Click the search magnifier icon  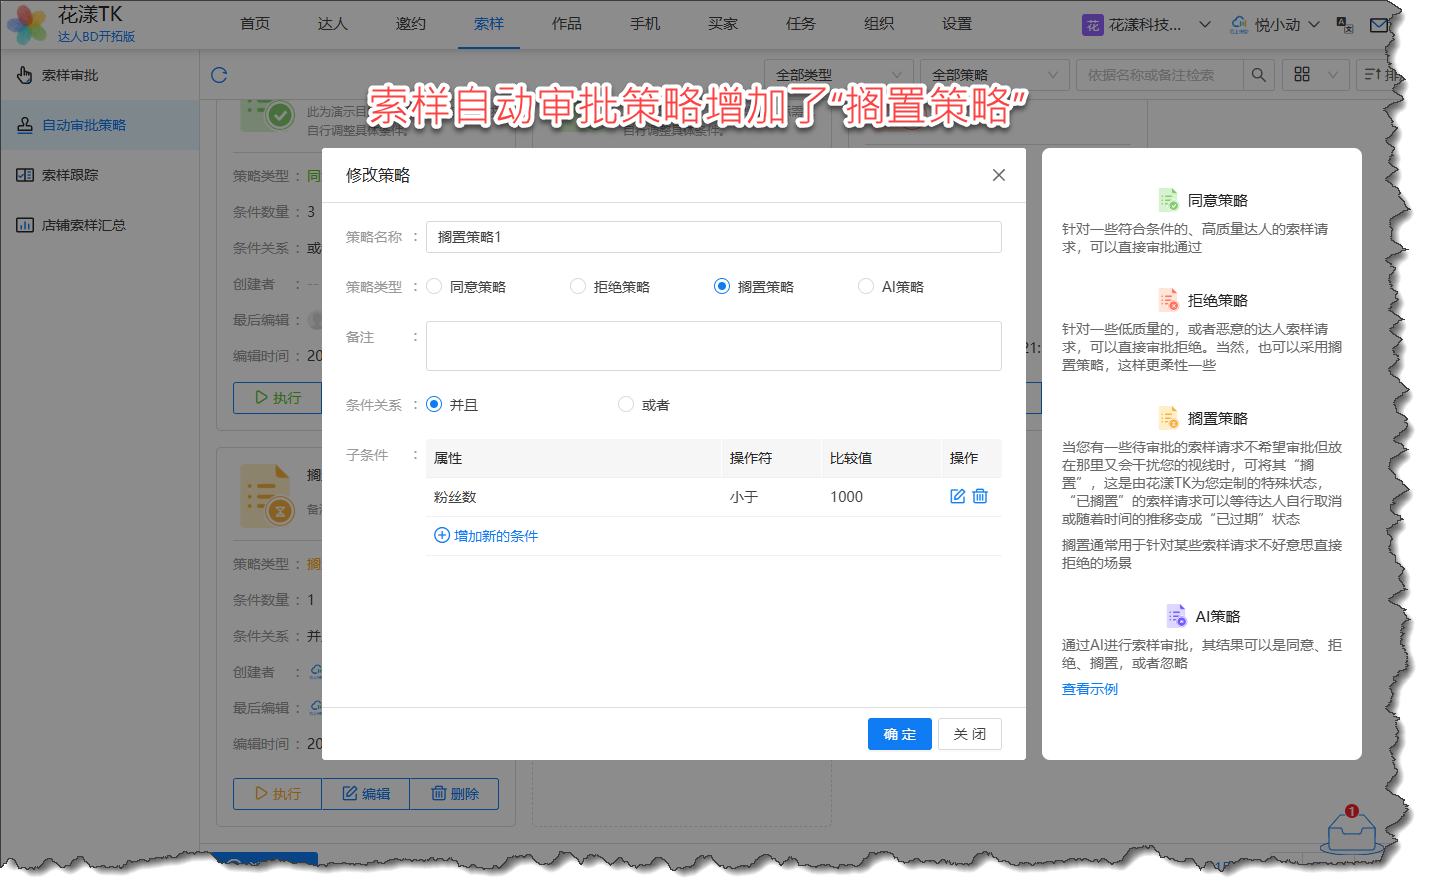1258,75
